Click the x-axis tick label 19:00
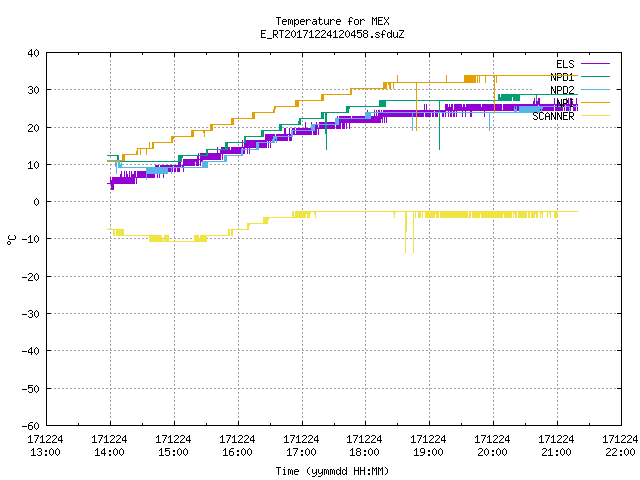 point(428,452)
